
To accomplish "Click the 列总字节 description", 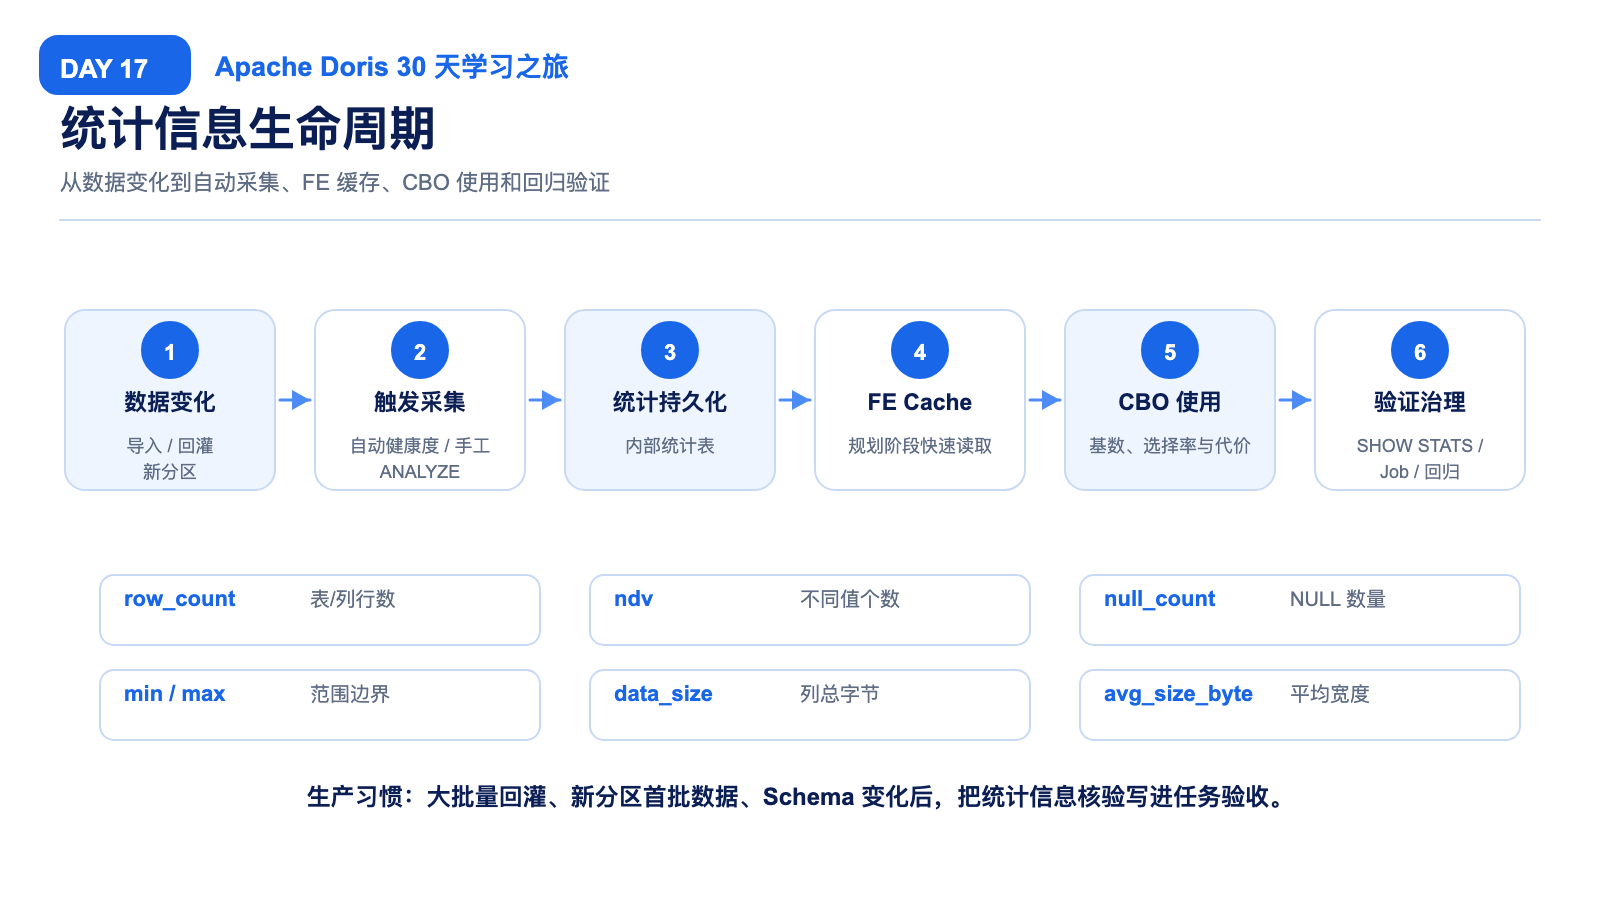I will point(840,694).
